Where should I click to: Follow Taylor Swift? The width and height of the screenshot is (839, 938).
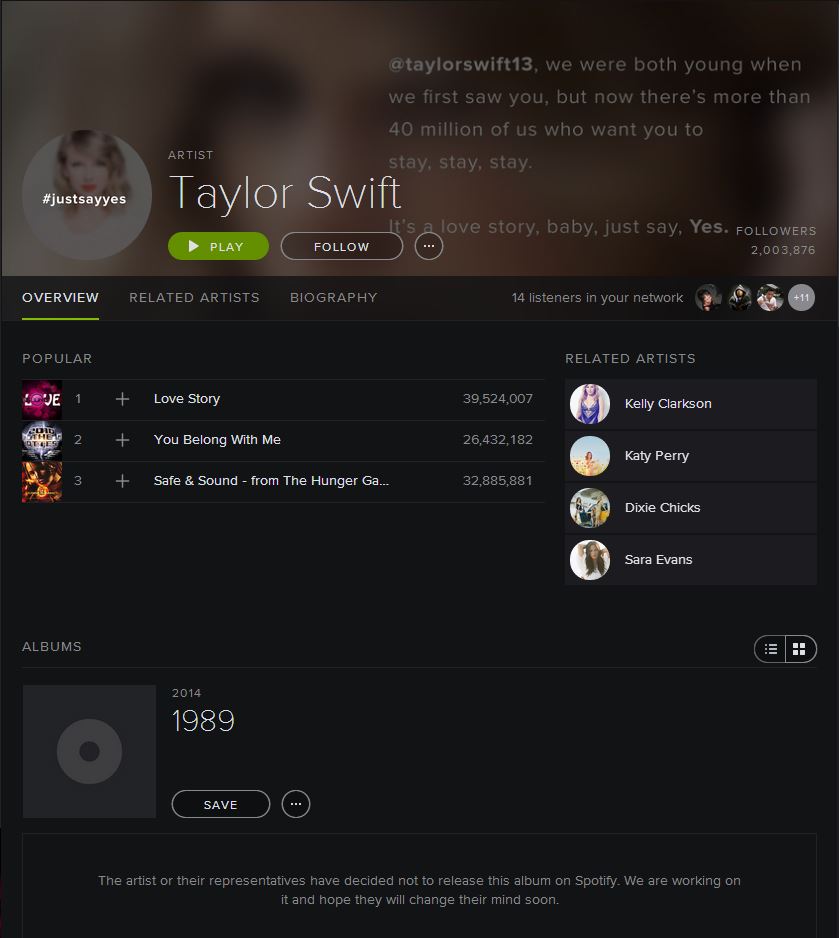point(341,246)
